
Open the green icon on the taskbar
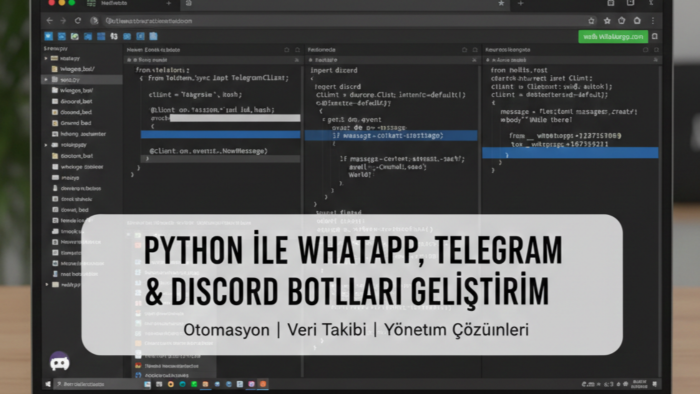pyautogui.click(x=194, y=384)
